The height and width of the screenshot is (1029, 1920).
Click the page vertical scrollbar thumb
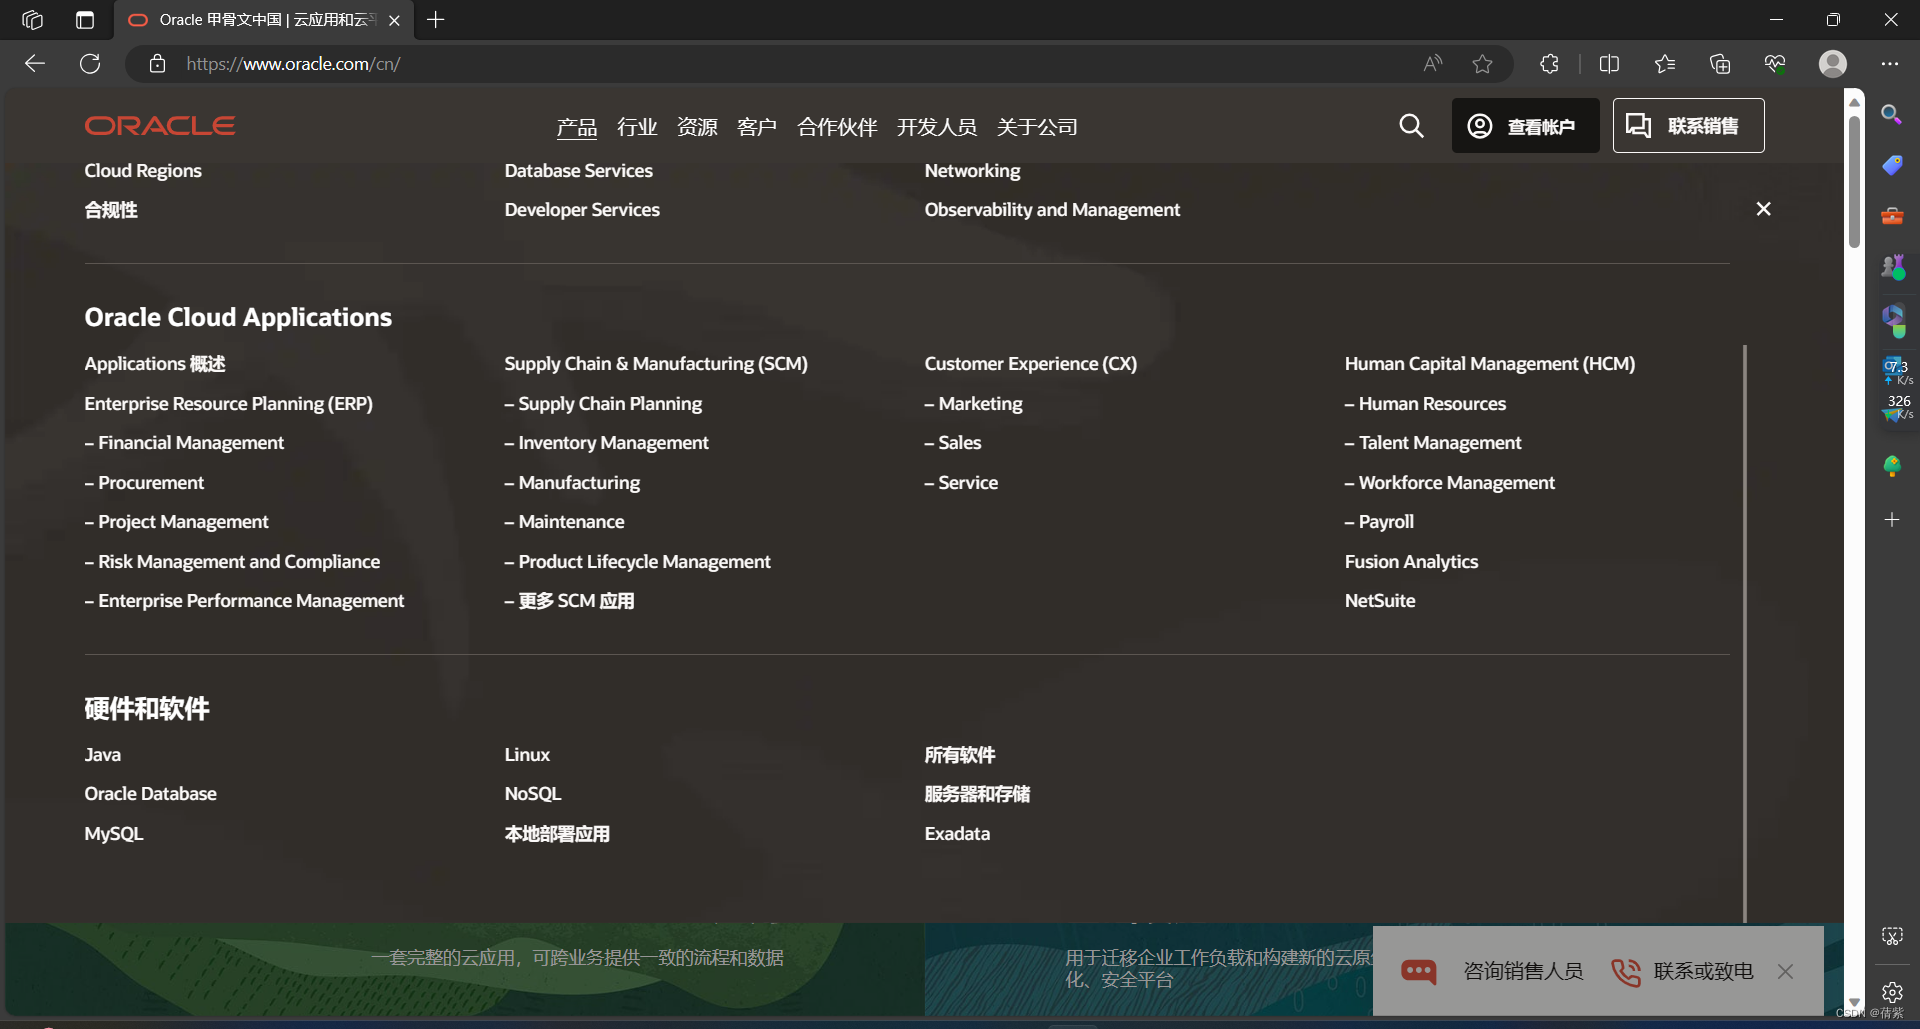pyautogui.click(x=1854, y=180)
